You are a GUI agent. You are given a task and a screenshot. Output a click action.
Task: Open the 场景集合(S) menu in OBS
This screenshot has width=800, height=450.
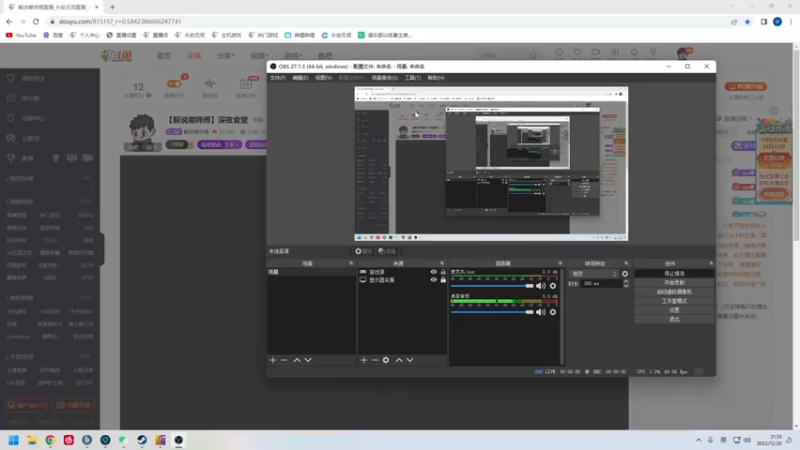(385, 78)
